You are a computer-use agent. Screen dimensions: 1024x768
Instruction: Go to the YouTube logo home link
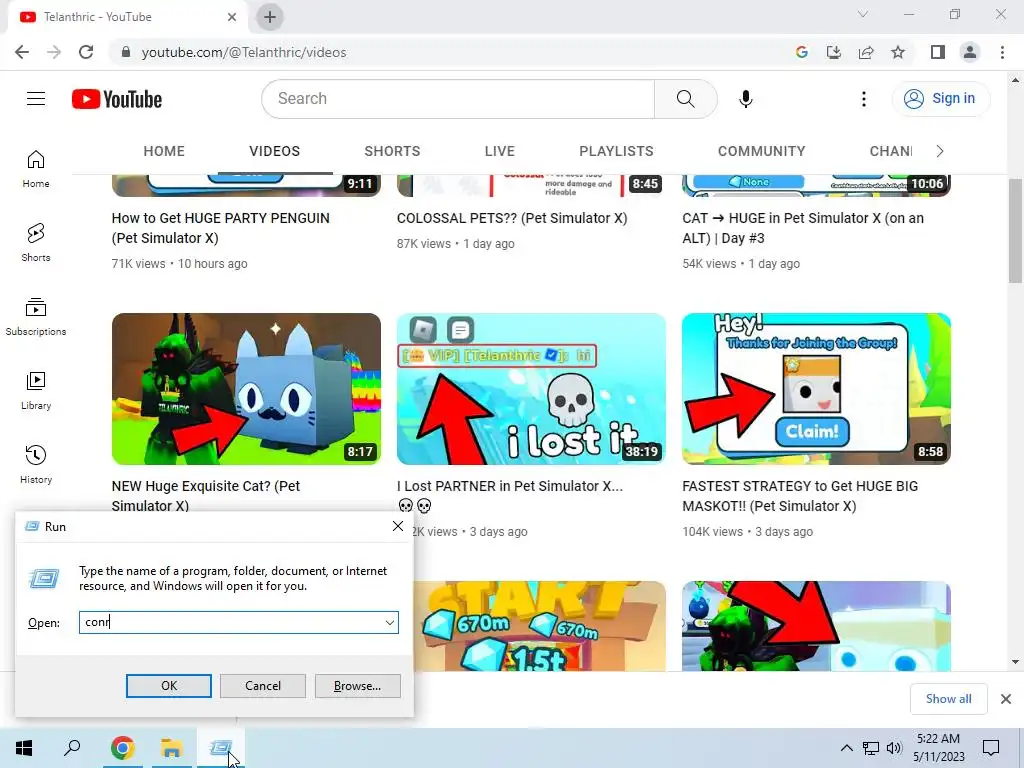(x=117, y=99)
